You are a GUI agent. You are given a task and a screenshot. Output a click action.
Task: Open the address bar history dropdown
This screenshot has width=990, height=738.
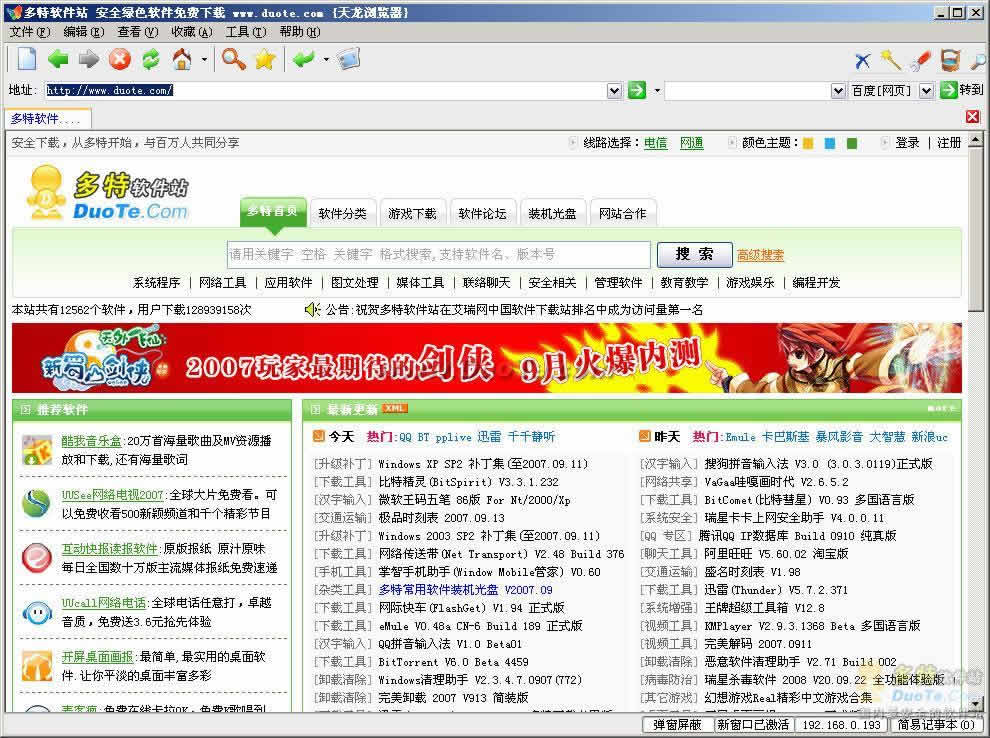[x=614, y=91]
